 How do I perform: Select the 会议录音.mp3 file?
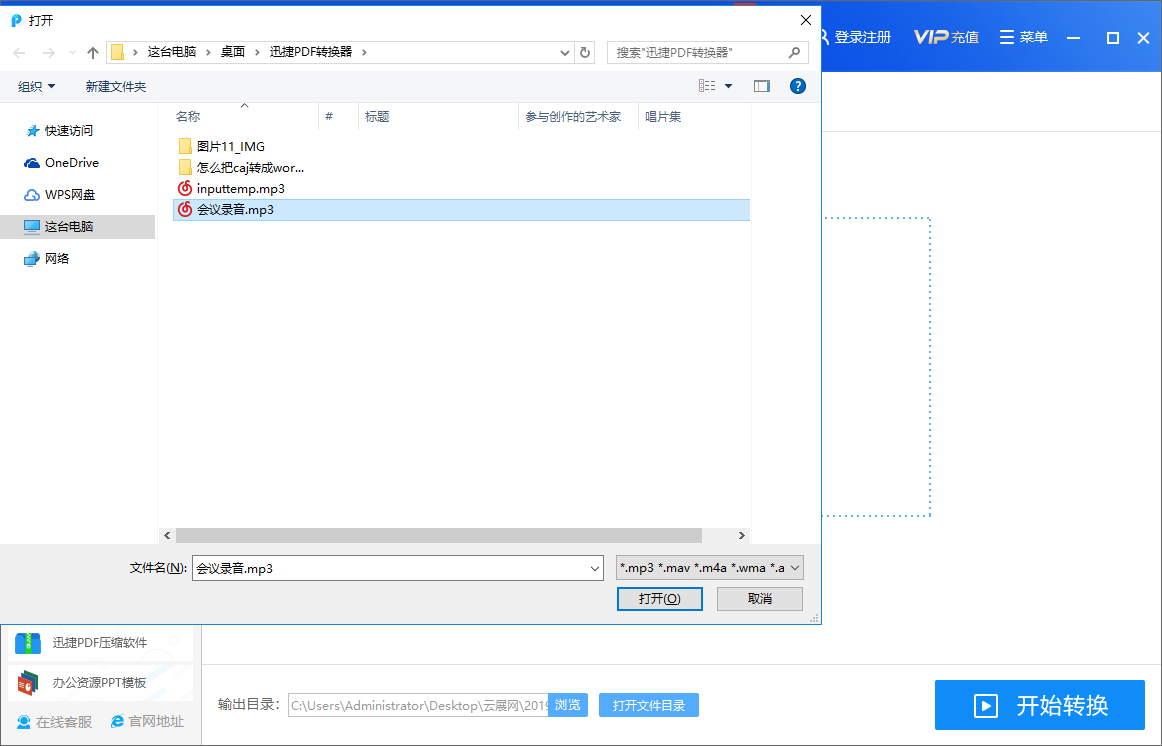pyautogui.click(x=461, y=210)
